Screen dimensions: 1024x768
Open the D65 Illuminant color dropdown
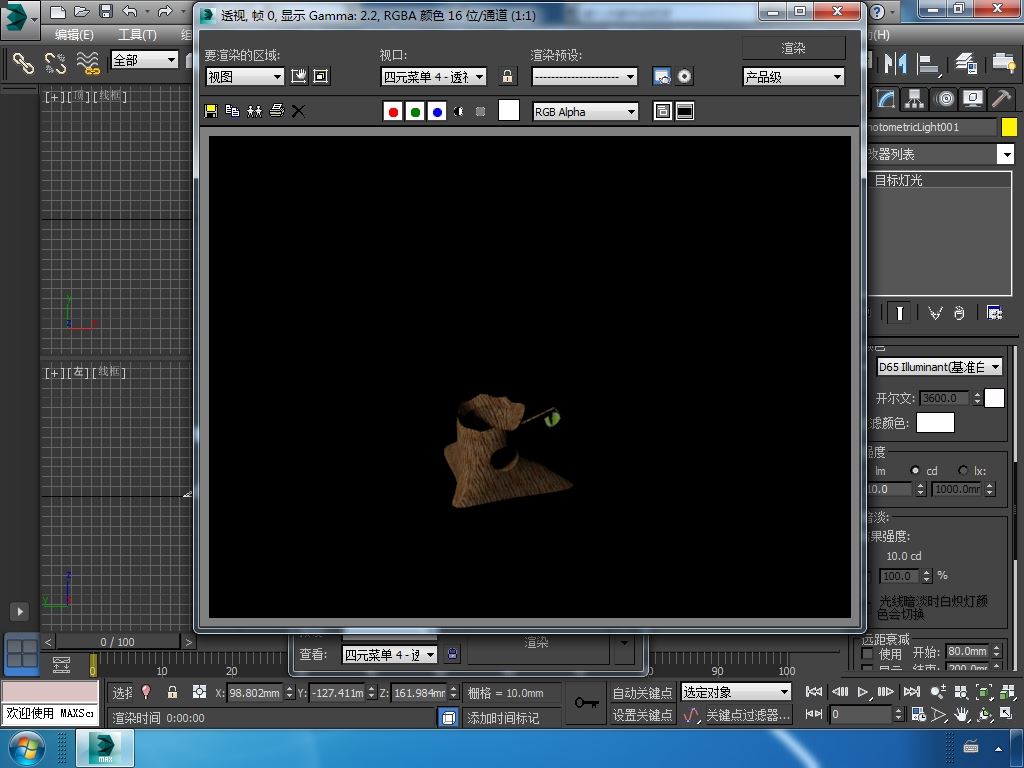pos(939,367)
